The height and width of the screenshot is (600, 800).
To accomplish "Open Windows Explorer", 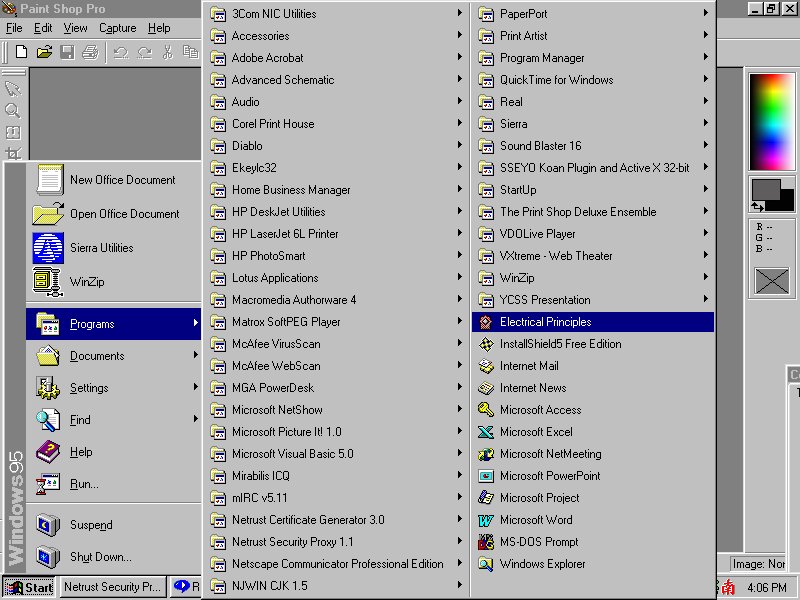I will pos(542,564).
